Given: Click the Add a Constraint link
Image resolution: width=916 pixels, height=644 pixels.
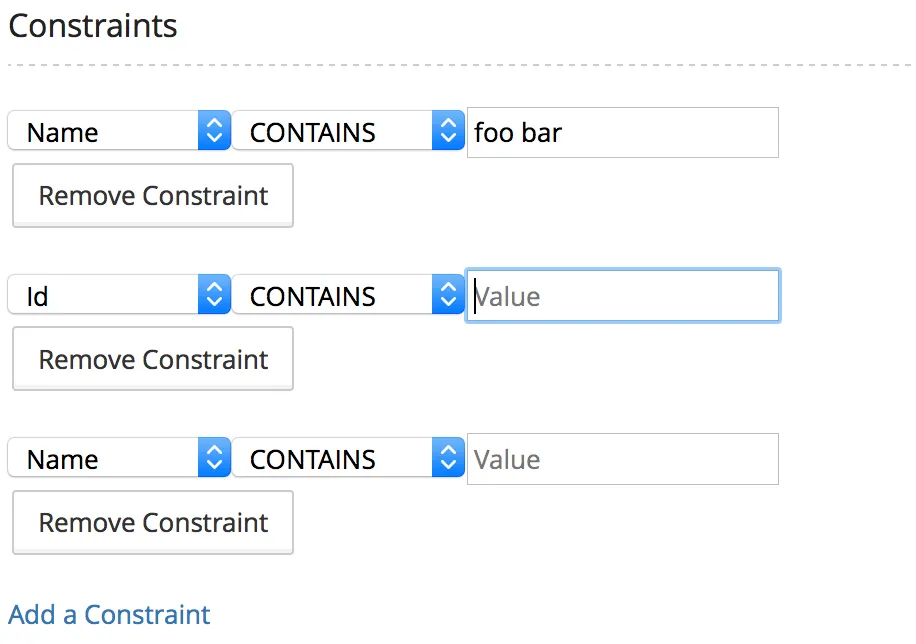Looking at the screenshot, I should point(110,614).
